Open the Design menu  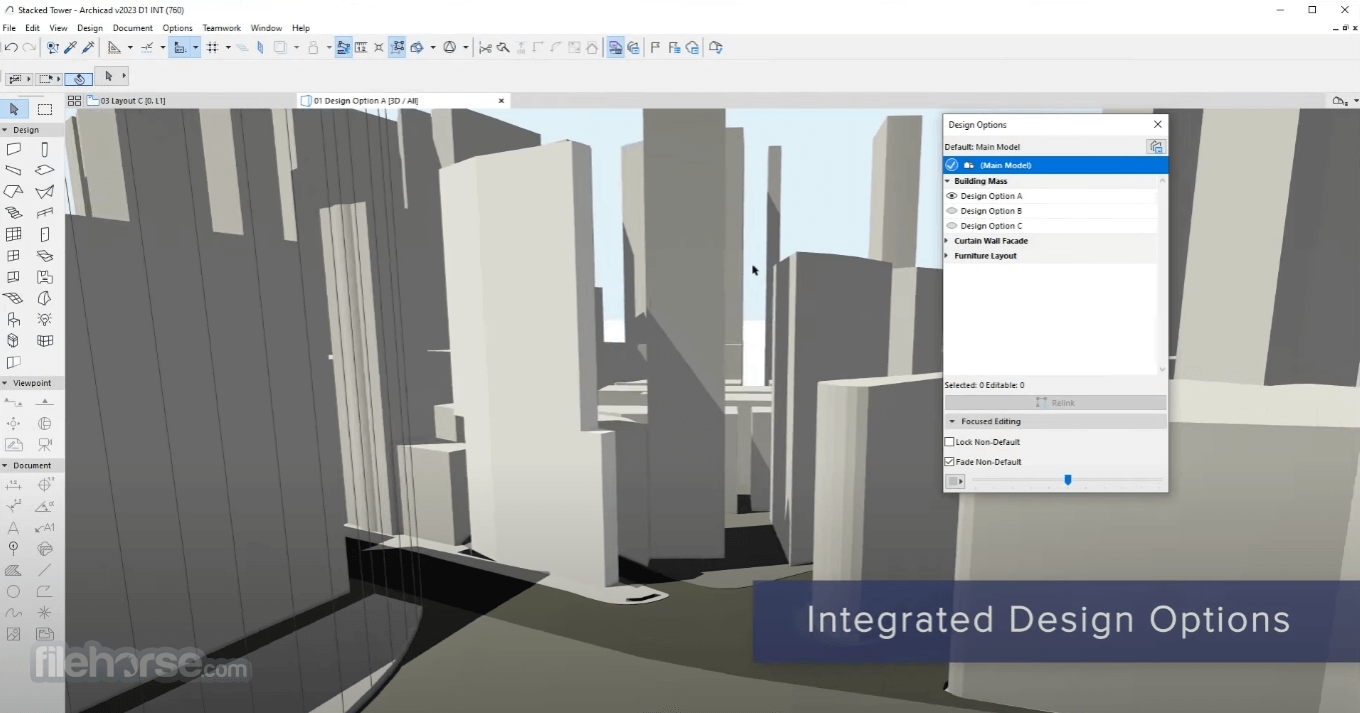pyautogui.click(x=90, y=28)
